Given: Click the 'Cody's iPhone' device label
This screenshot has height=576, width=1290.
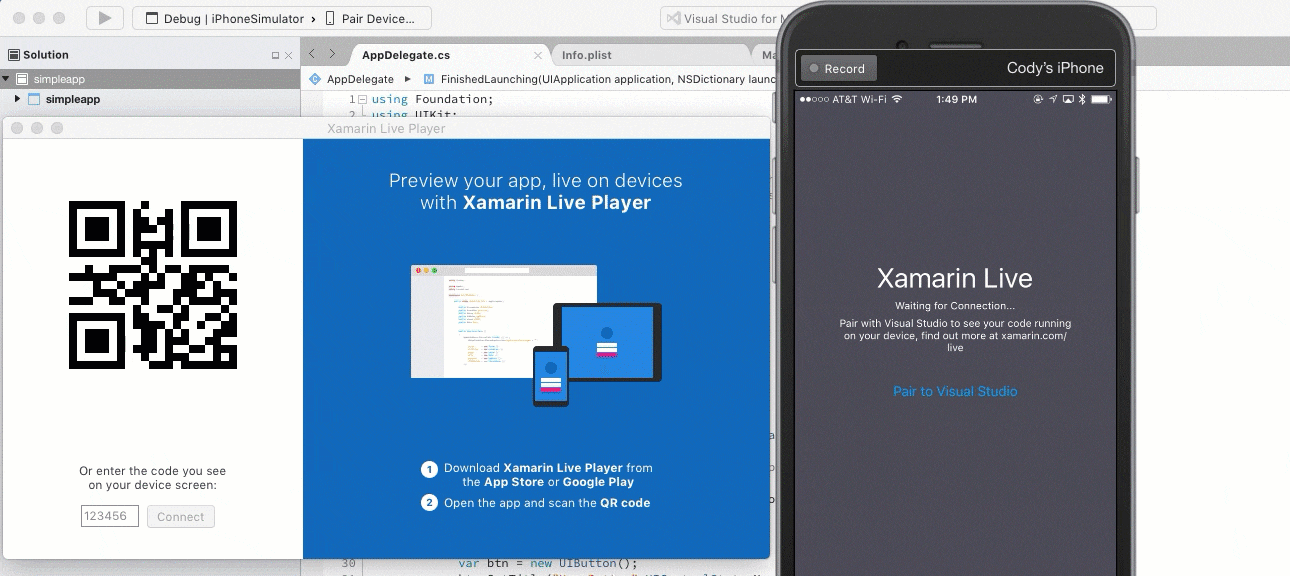Looking at the screenshot, I should click(x=1055, y=68).
